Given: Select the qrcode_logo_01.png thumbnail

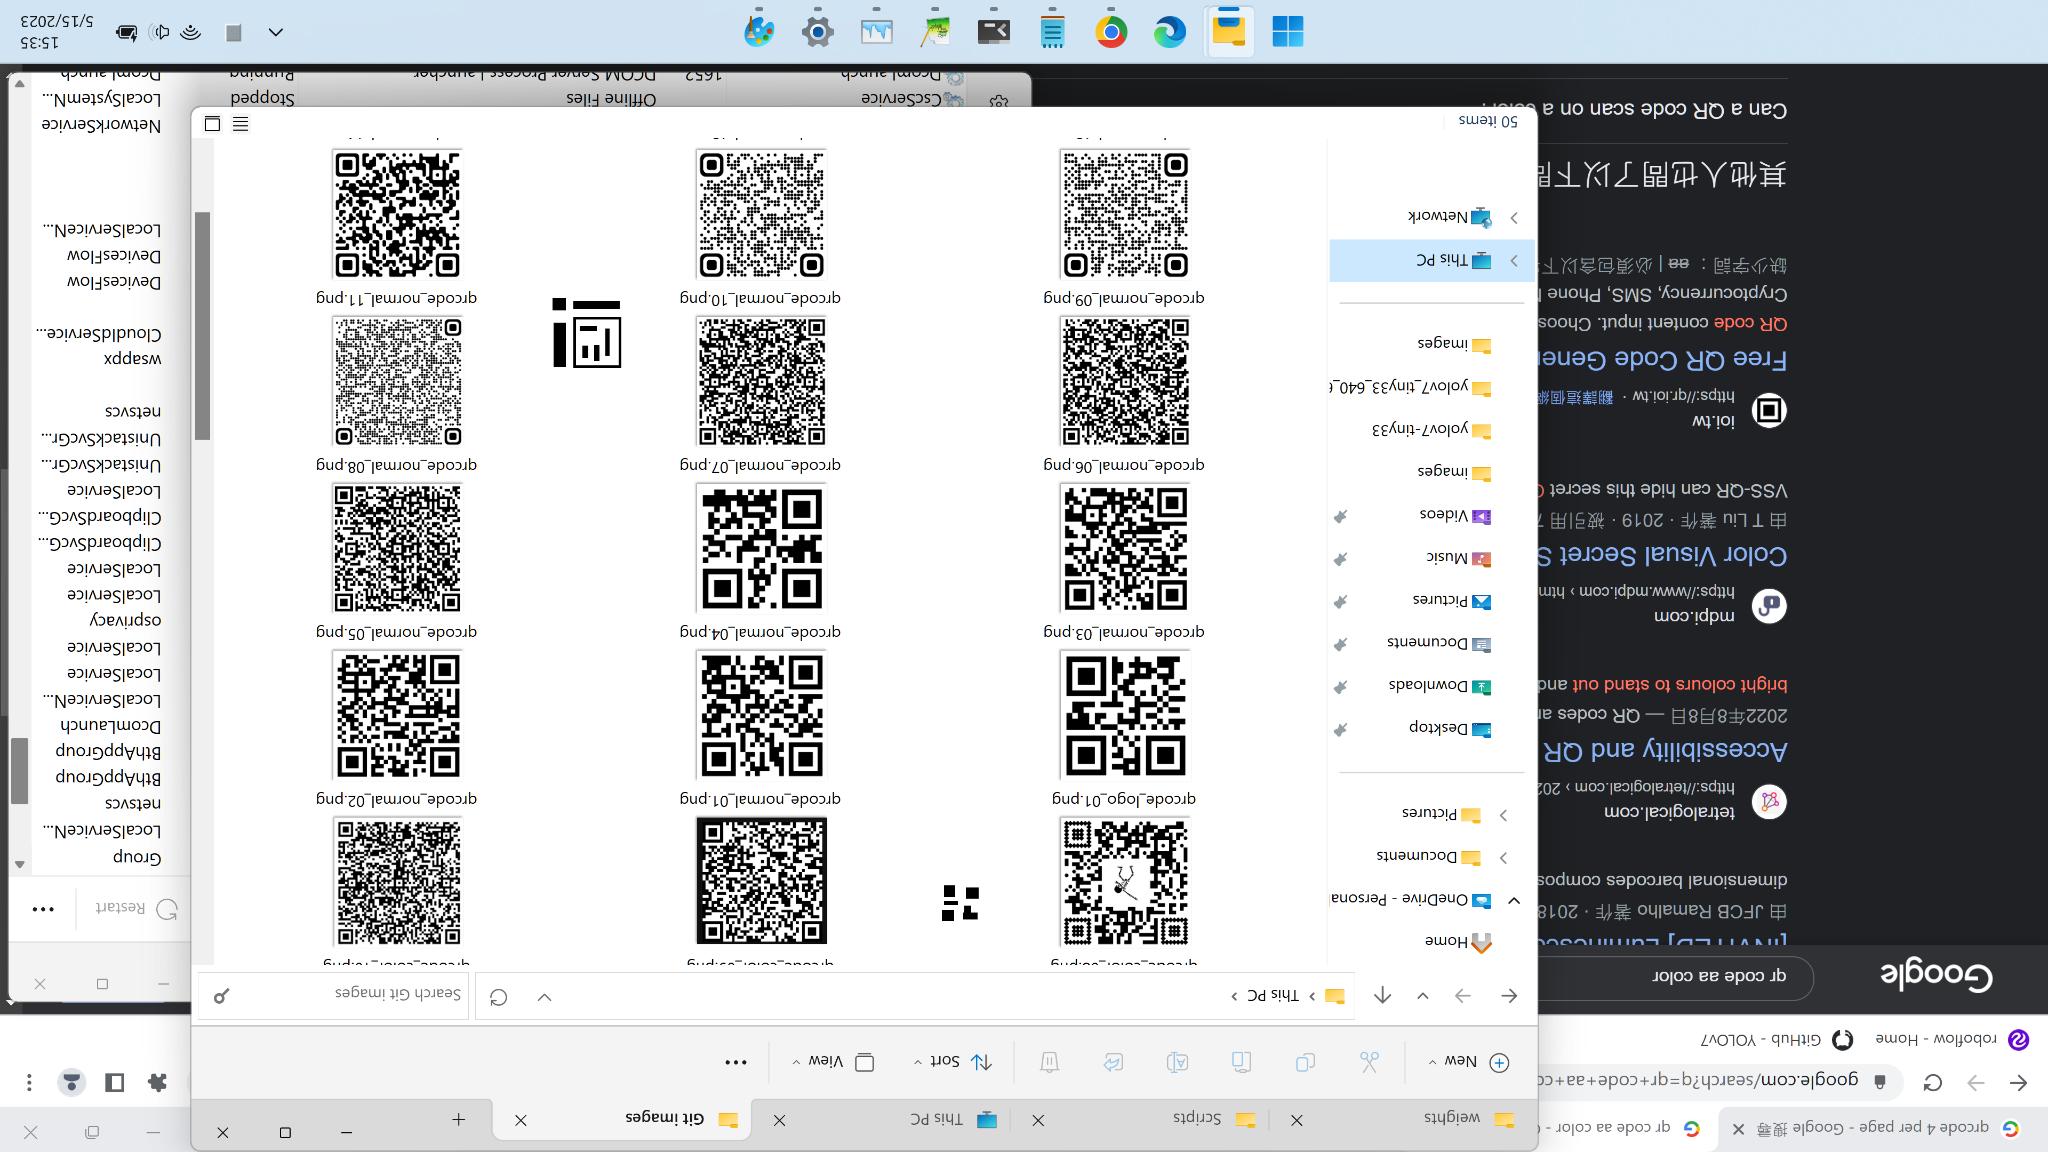Looking at the screenshot, I should click(1124, 714).
